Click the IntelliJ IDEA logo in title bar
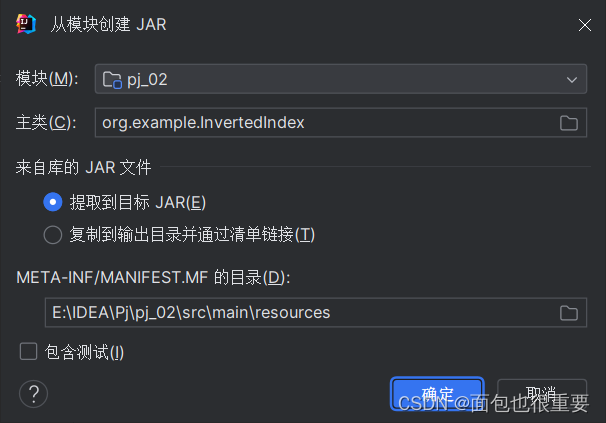 click(x=26, y=24)
